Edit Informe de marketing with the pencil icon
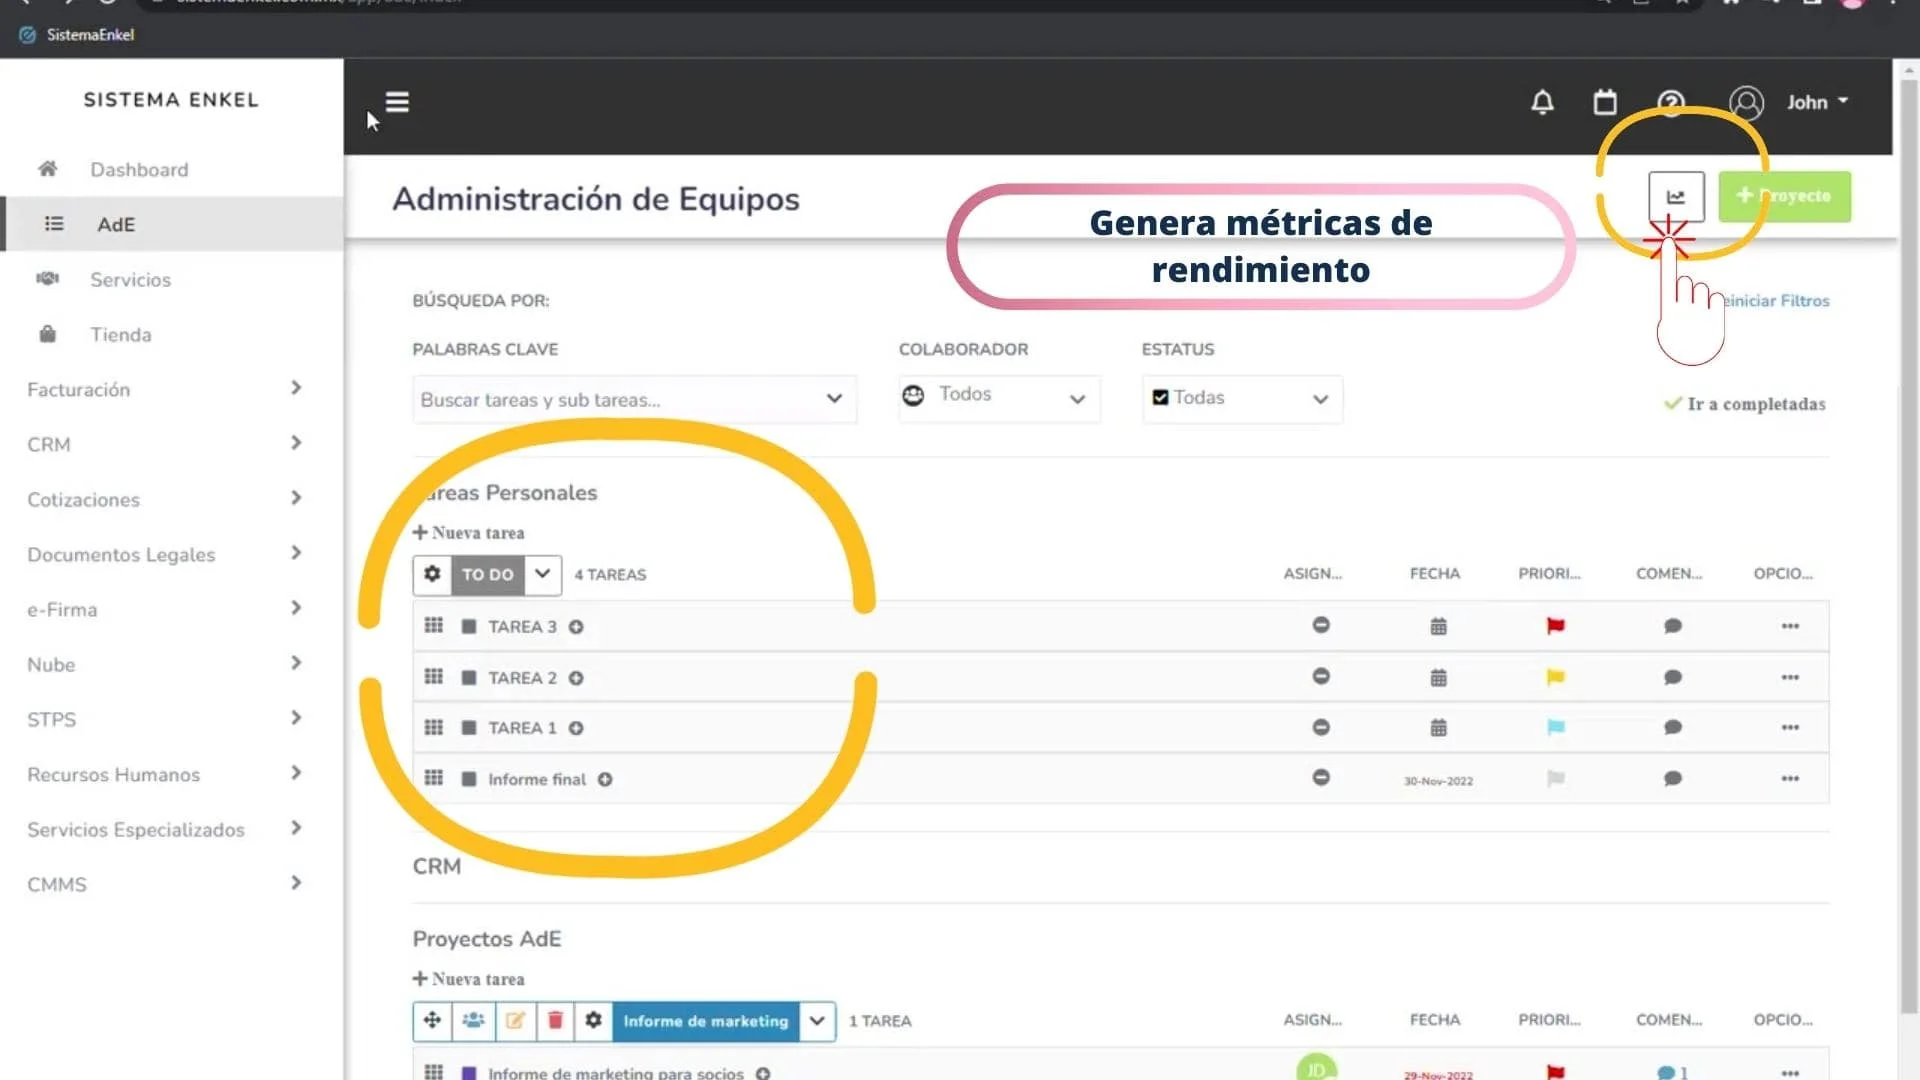This screenshot has height=1080, width=1920. tap(515, 1021)
